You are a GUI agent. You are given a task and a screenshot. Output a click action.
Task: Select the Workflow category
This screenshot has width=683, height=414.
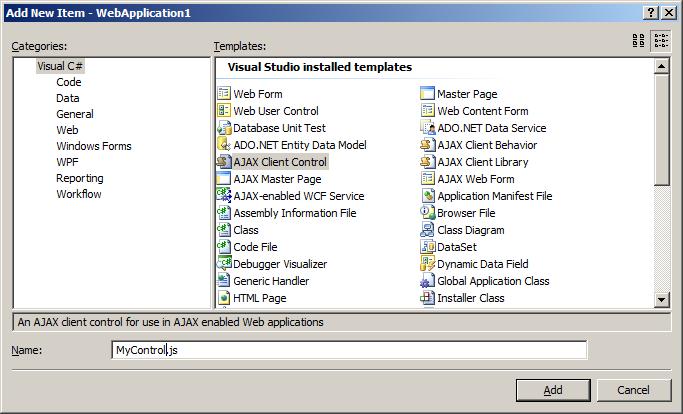(78, 194)
